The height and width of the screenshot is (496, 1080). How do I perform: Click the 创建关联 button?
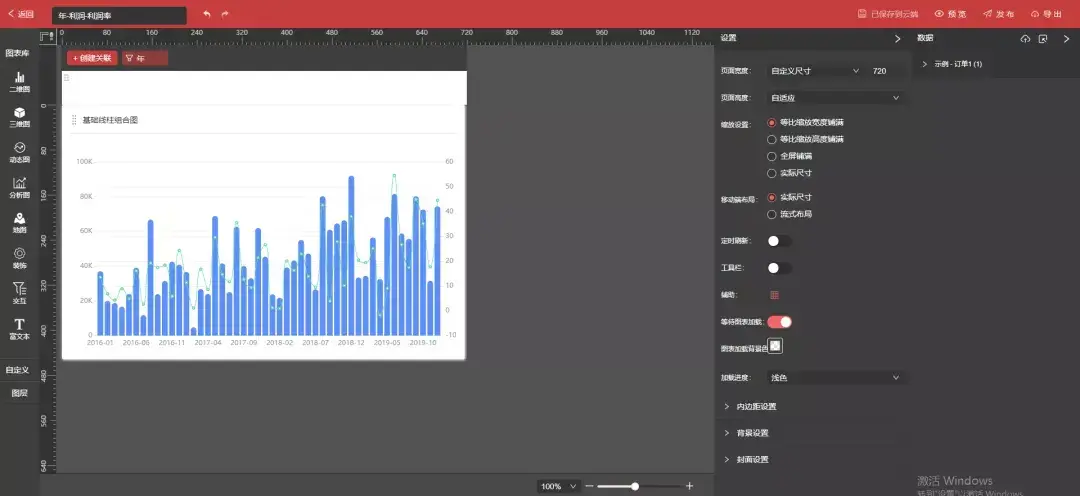pos(92,58)
